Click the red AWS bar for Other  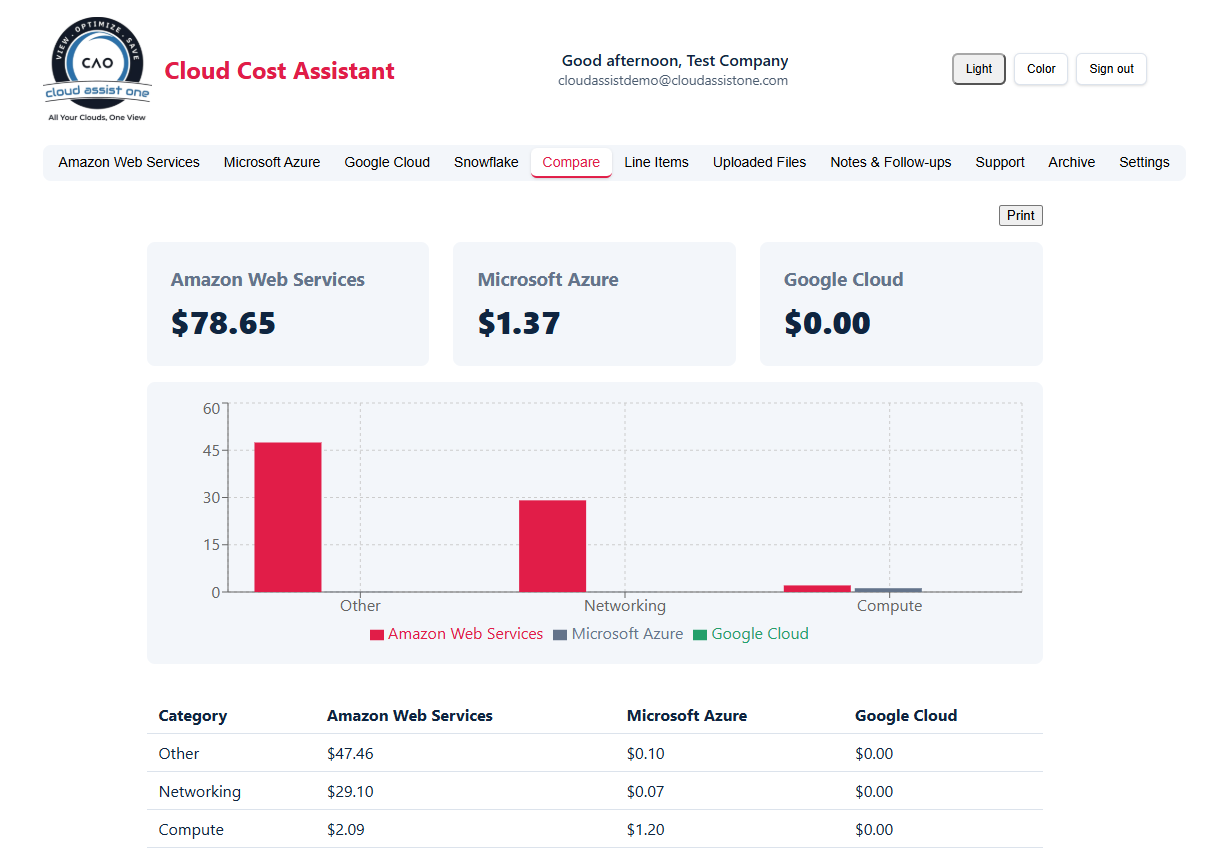coord(288,517)
